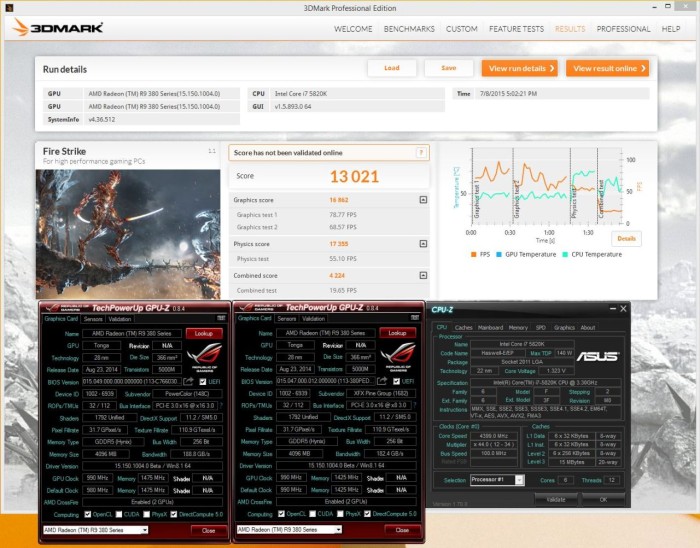Open the WELCOME tab
The height and width of the screenshot is (548, 700).
coord(353,29)
